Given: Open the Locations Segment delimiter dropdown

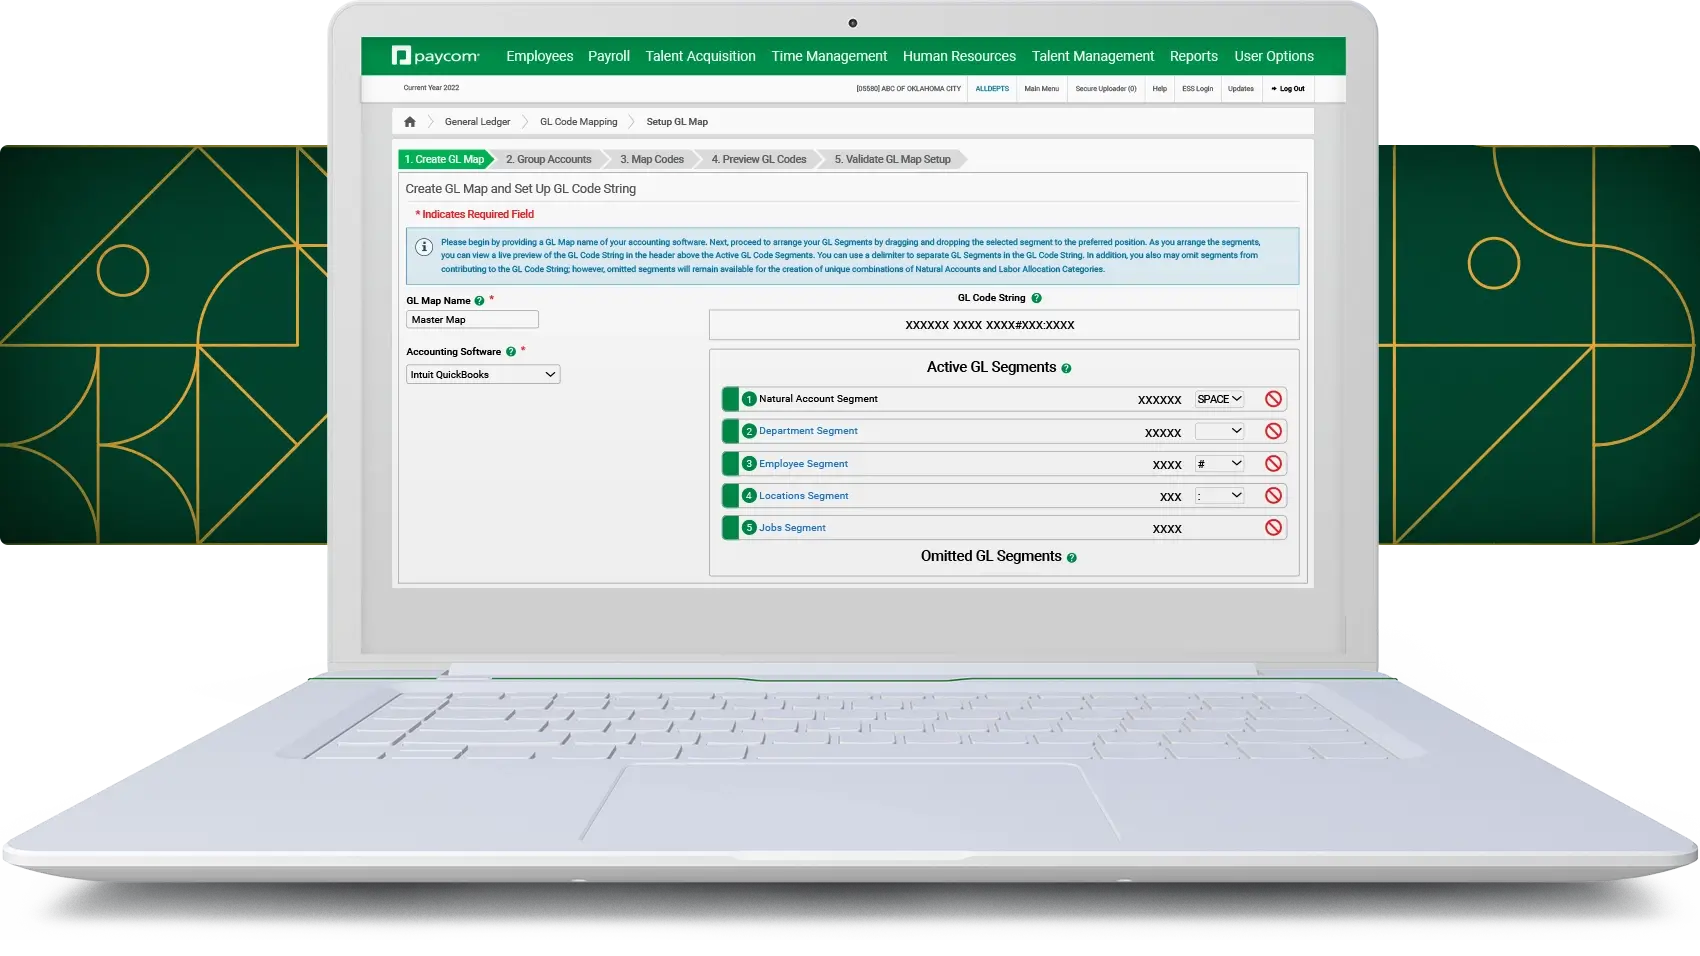Looking at the screenshot, I should pyautogui.click(x=1219, y=496).
